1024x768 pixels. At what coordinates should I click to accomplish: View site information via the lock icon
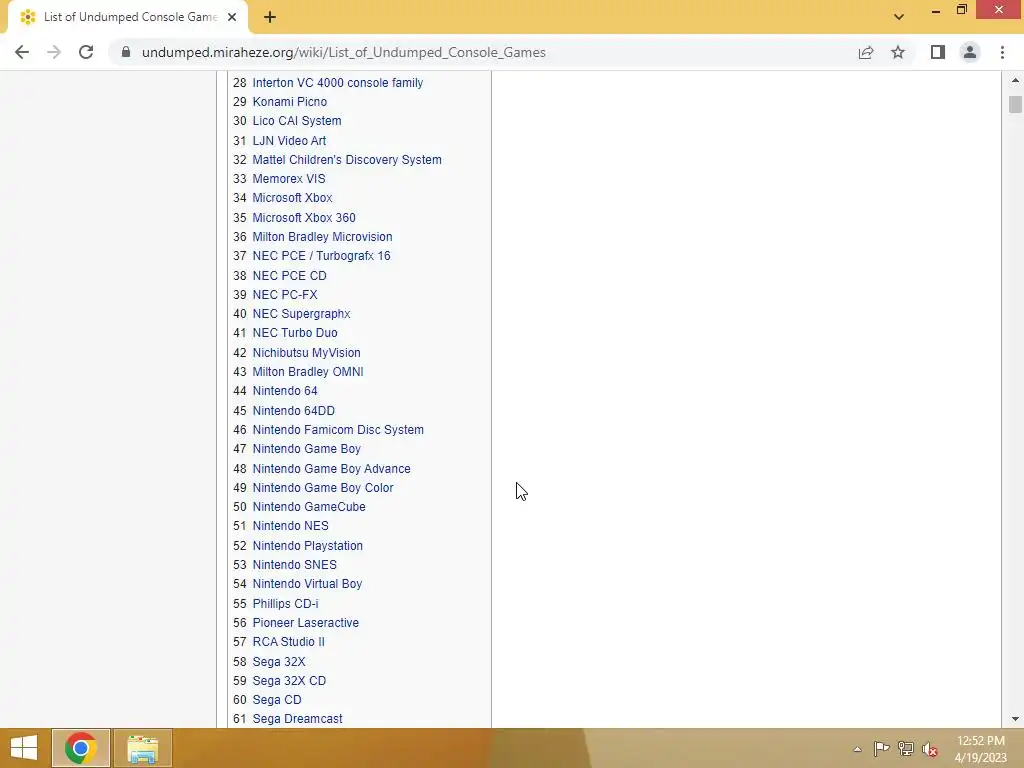click(x=126, y=52)
